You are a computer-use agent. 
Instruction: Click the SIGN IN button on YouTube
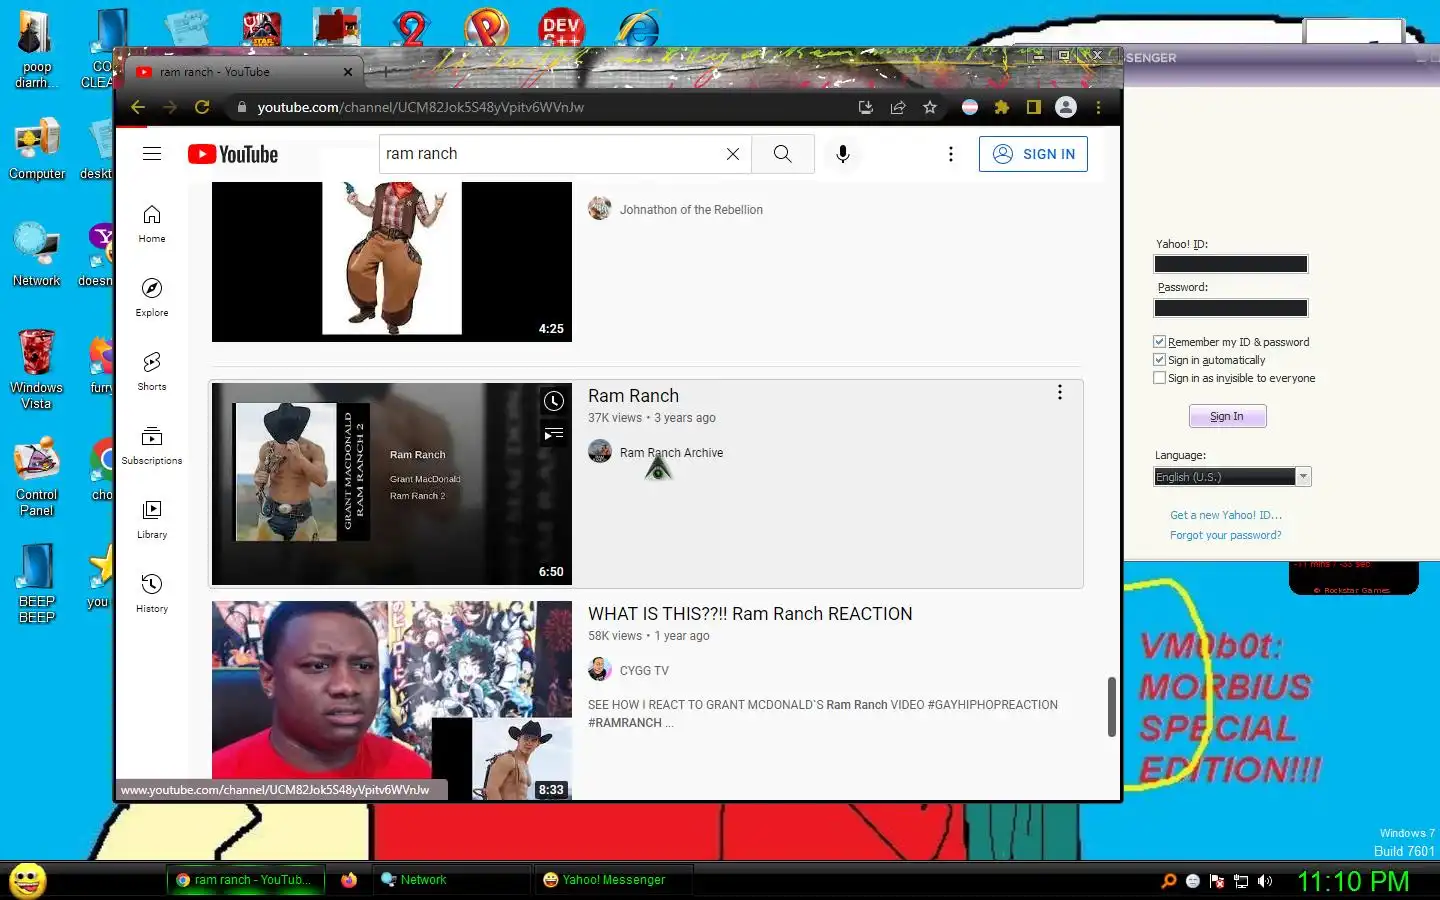pyautogui.click(x=1033, y=154)
